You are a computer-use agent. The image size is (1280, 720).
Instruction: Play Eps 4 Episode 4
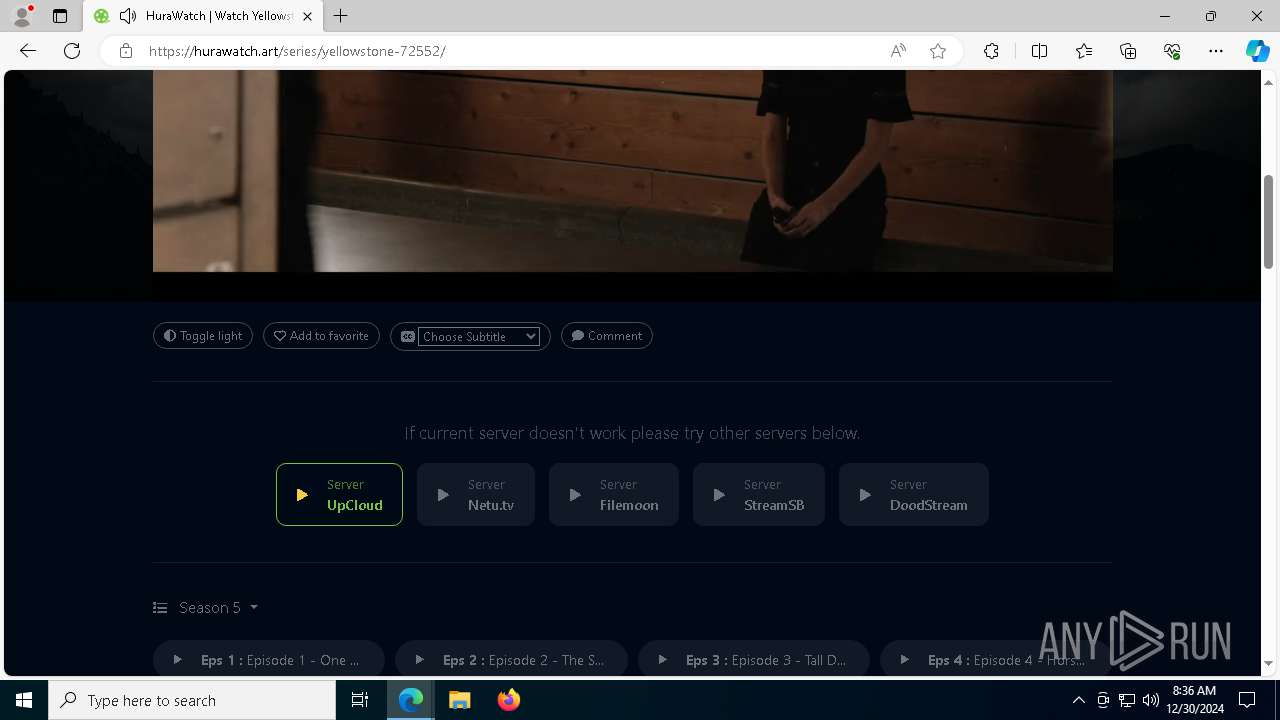(x=995, y=660)
